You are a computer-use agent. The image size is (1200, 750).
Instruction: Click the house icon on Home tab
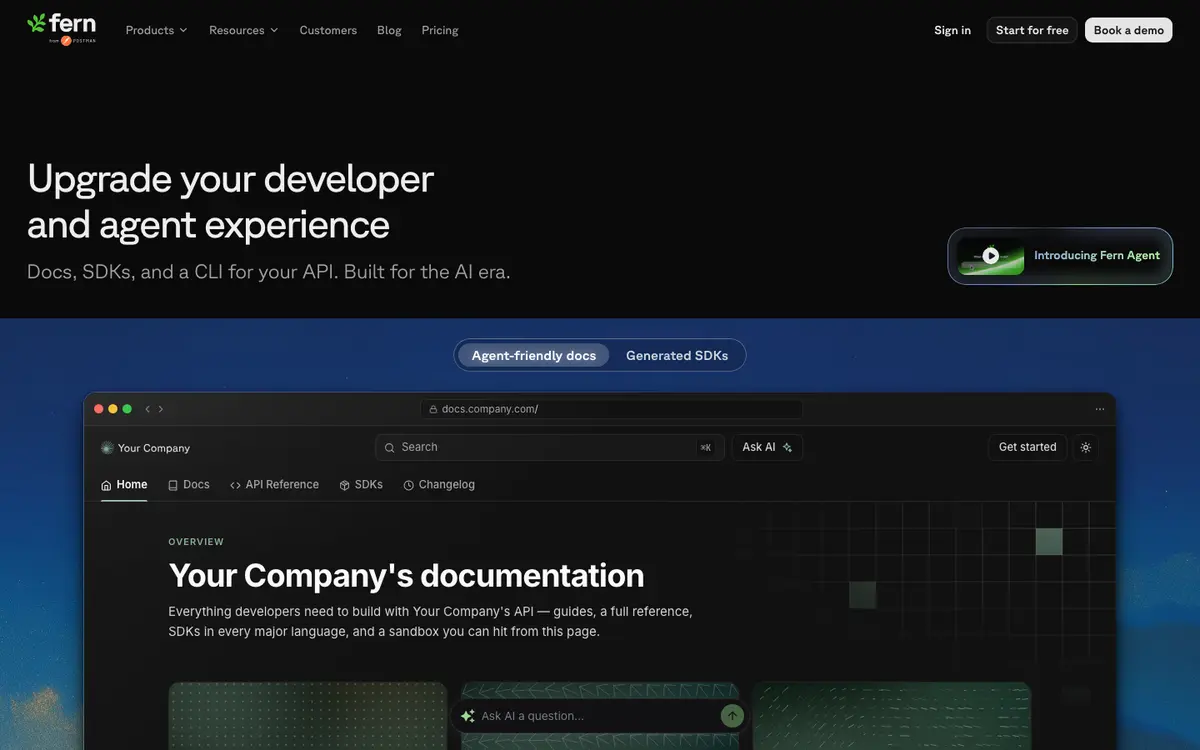[x=106, y=485]
